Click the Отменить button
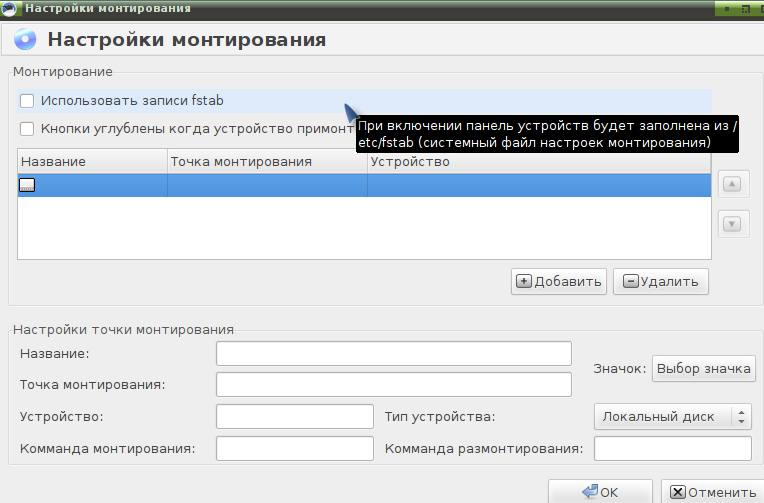Viewport: 764px width, 503px height. click(x=712, y=492)
